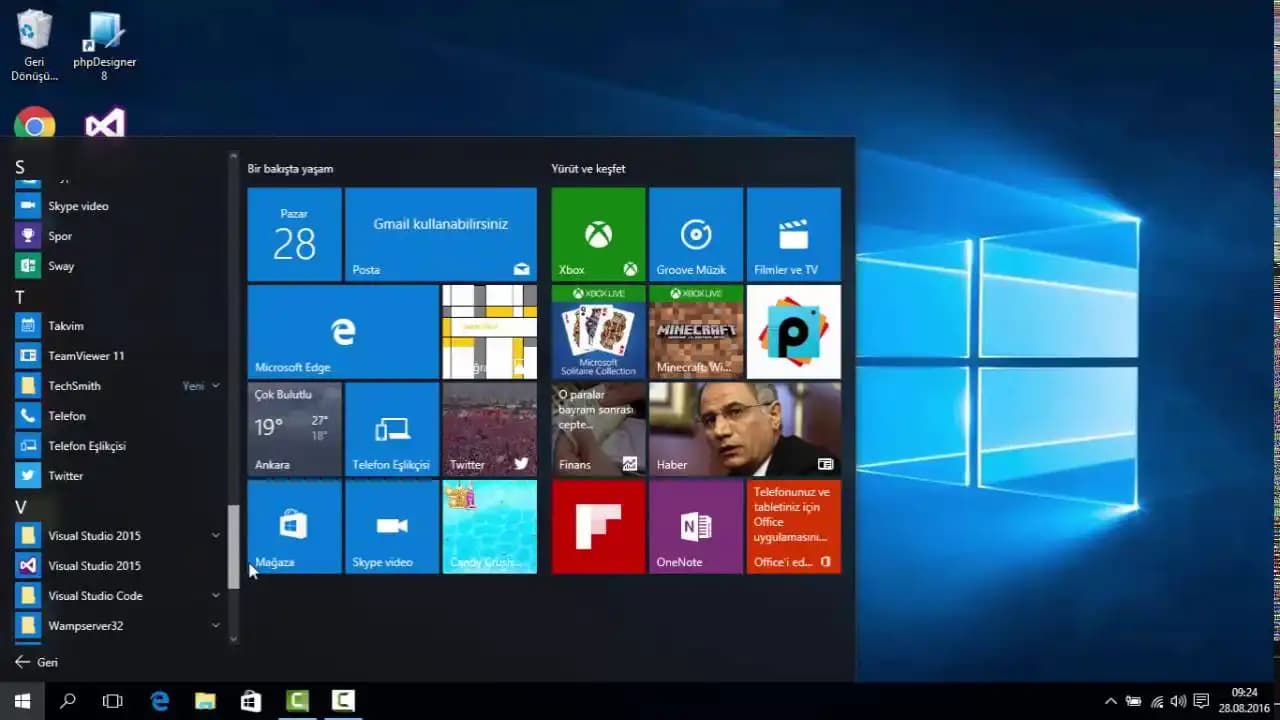Image resolution: width=1280 pixels, height=720 pixels.
Task: Open Microsoft Edge tile
Action: click(343, 331)
